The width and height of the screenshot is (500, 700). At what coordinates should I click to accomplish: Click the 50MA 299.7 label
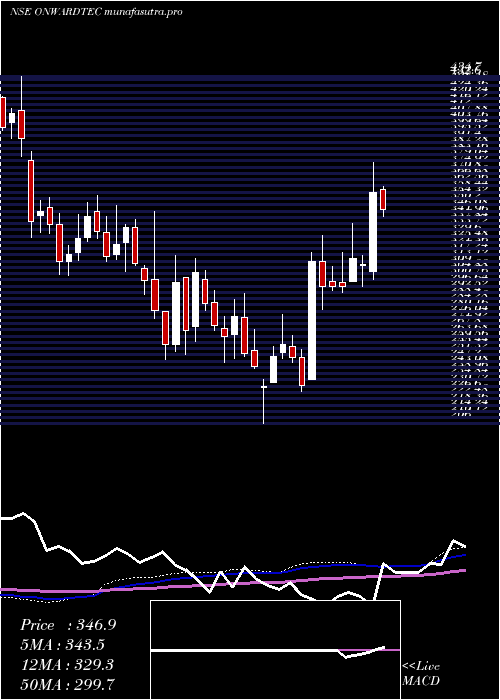(67, 685)
